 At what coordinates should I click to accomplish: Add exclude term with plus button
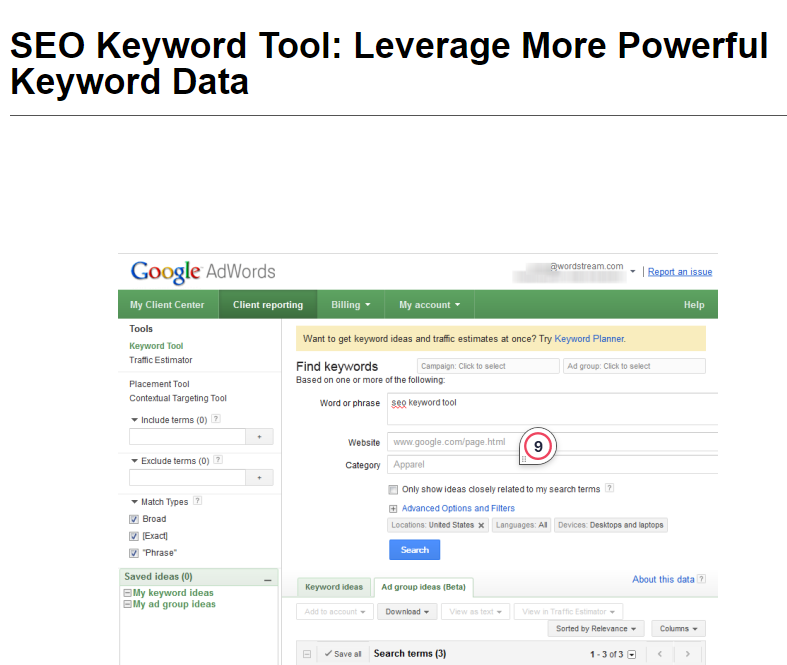(259, 477)
